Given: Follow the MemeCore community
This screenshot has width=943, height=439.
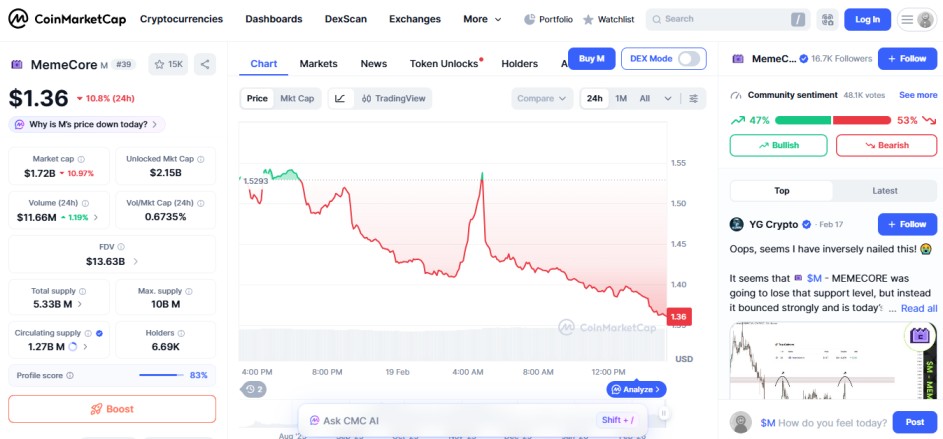Looking at the screenshot, I should point(908,58).
